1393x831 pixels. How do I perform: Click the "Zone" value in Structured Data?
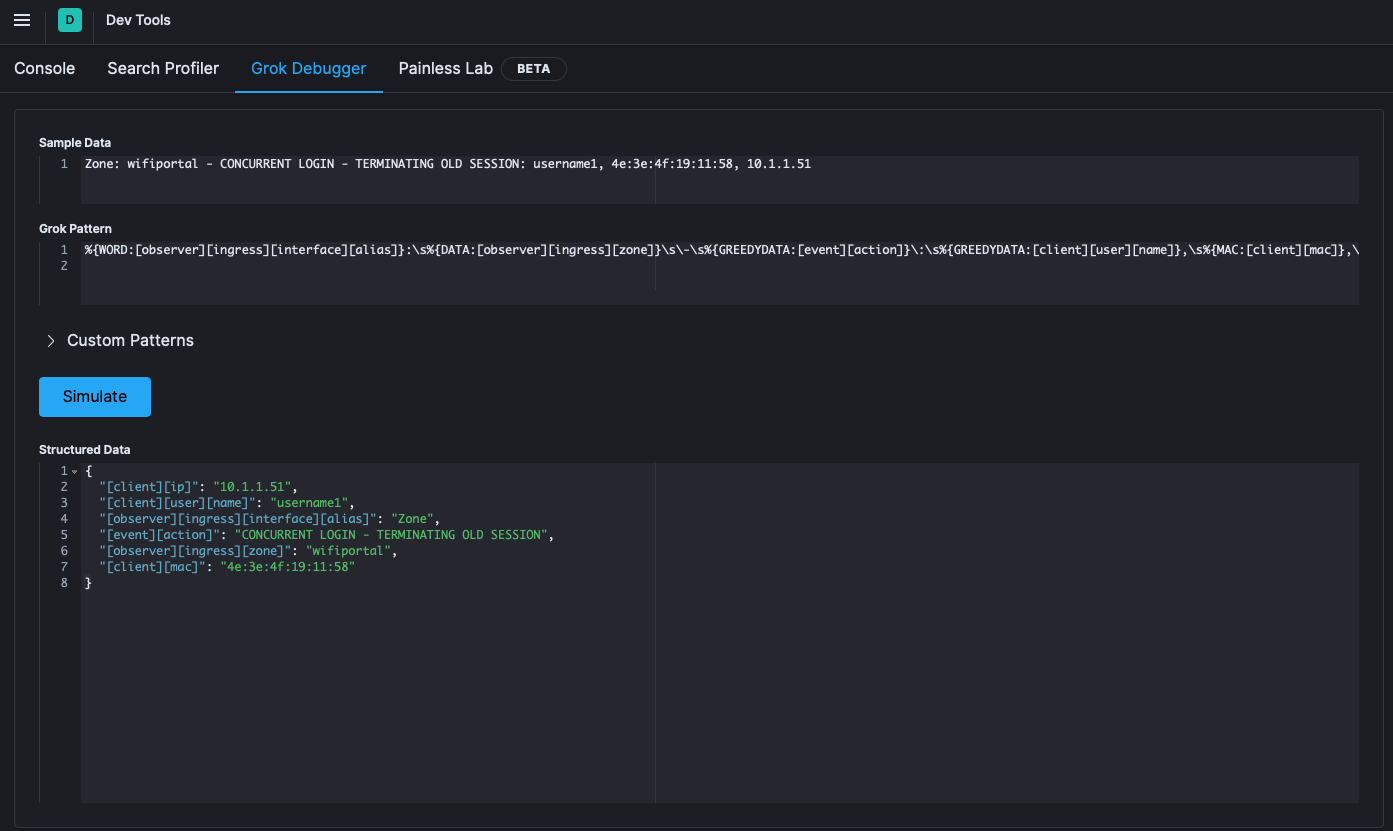click(412, 519)
